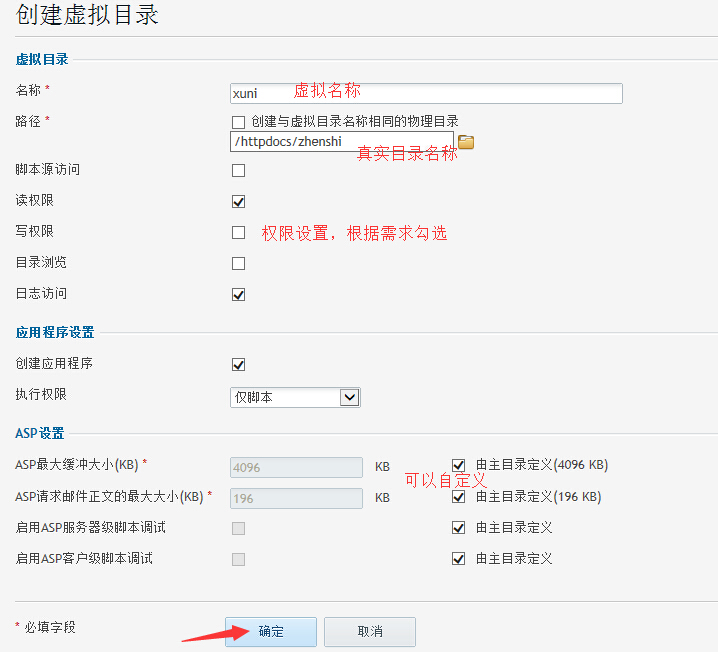Toggle the 目录浏览 checkbox
718x652 pixels.
point(238,263)
